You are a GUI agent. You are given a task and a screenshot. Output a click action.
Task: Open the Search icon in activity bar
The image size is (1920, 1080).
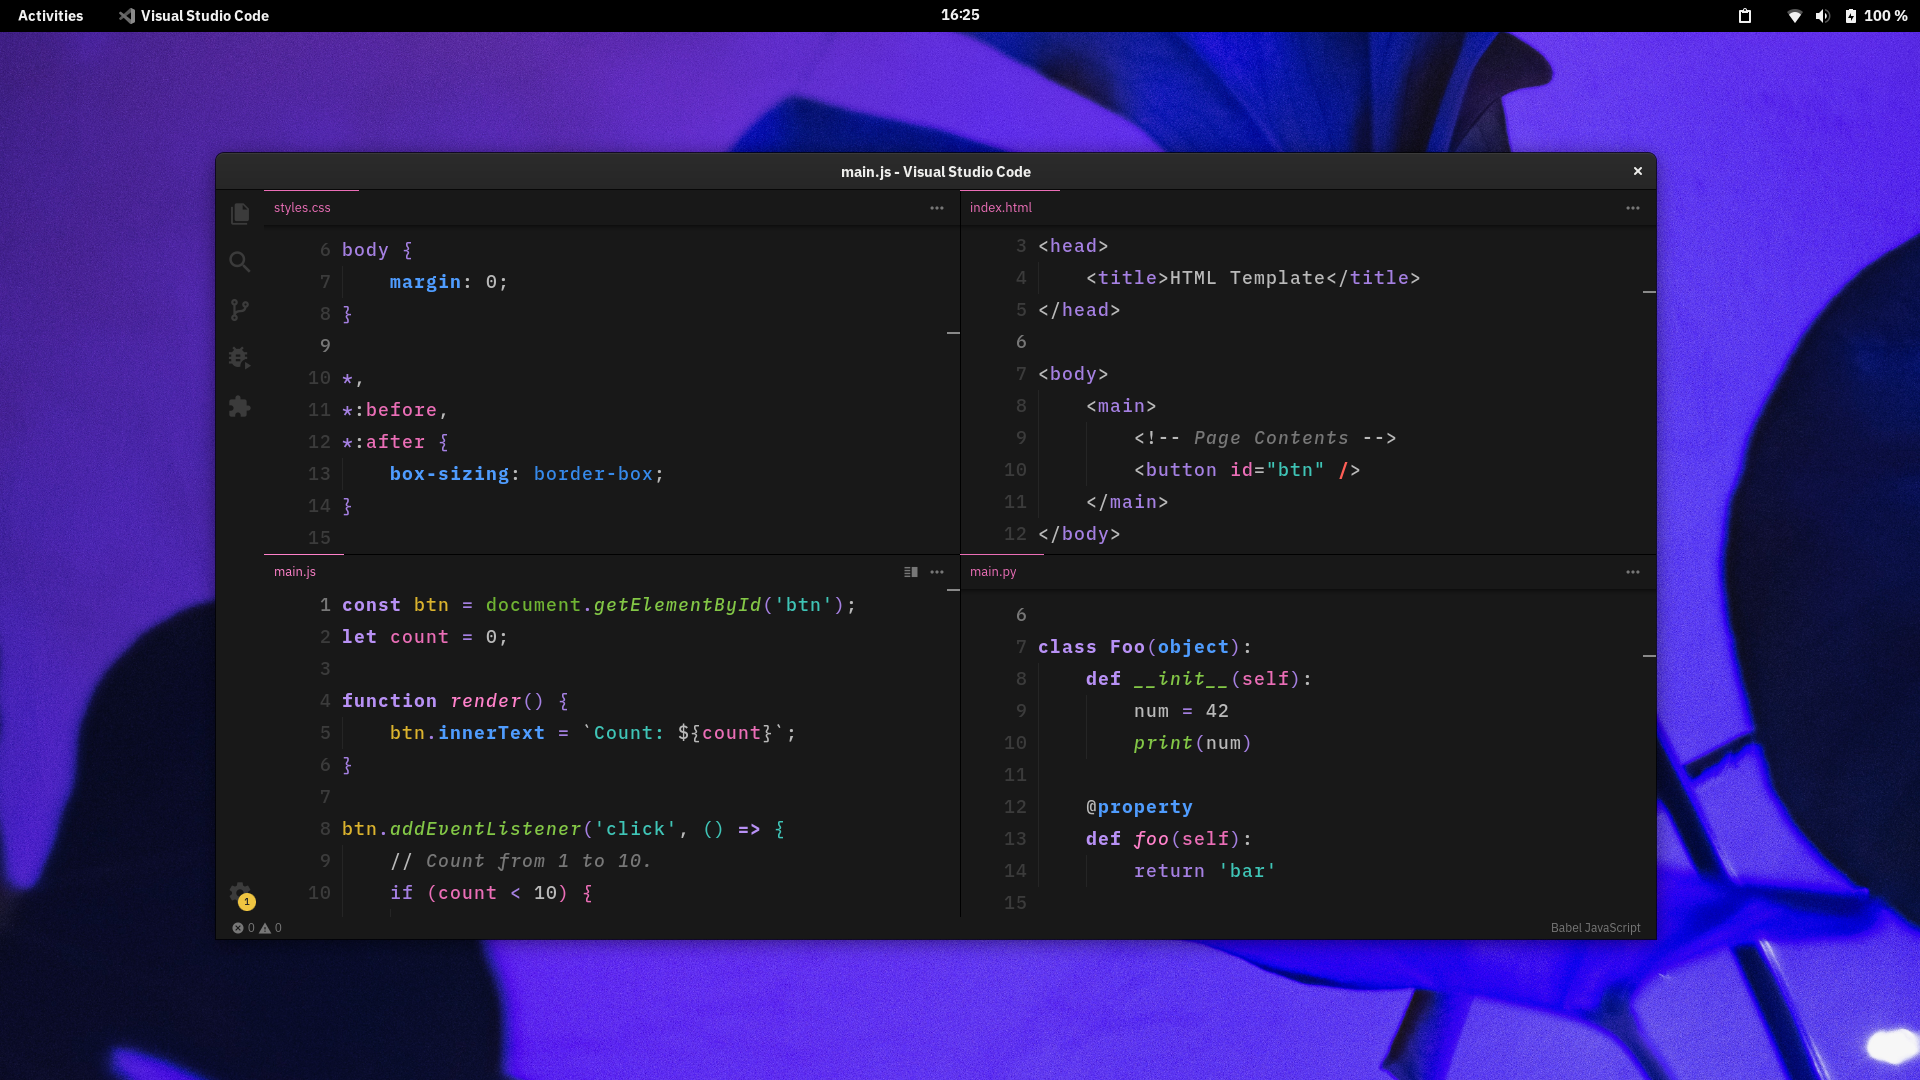click(x=240, y=262)
